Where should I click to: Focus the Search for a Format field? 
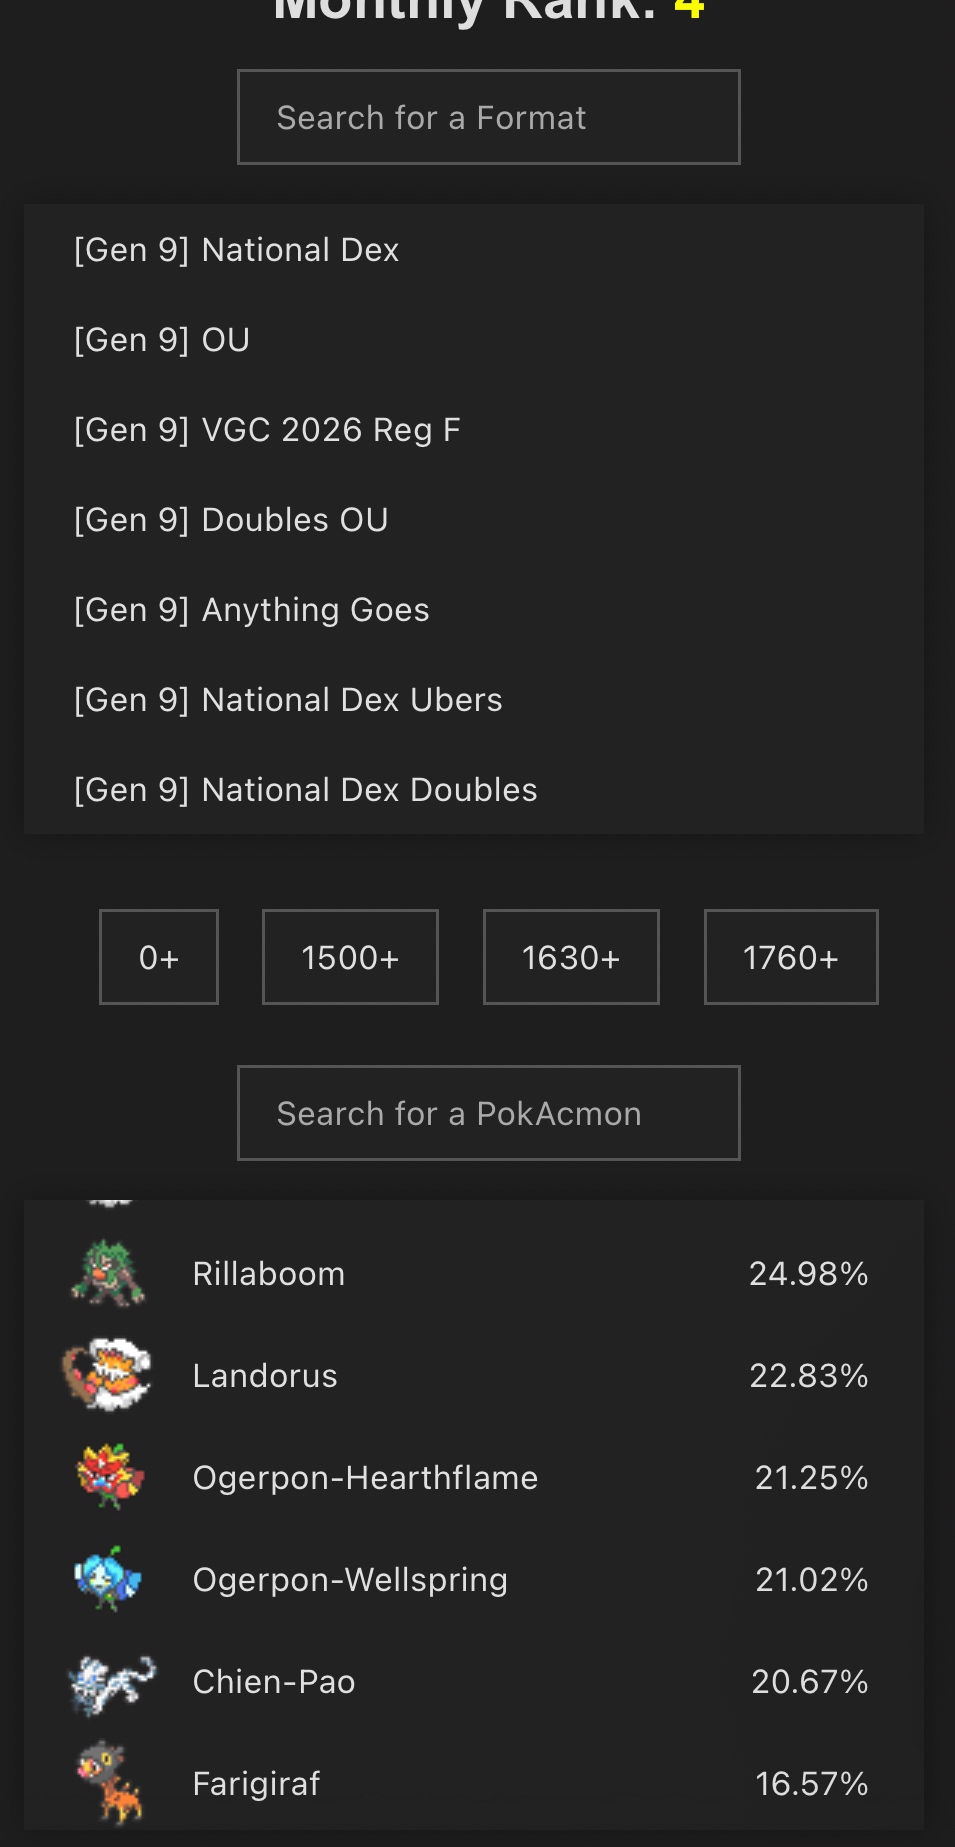[488, 117]
